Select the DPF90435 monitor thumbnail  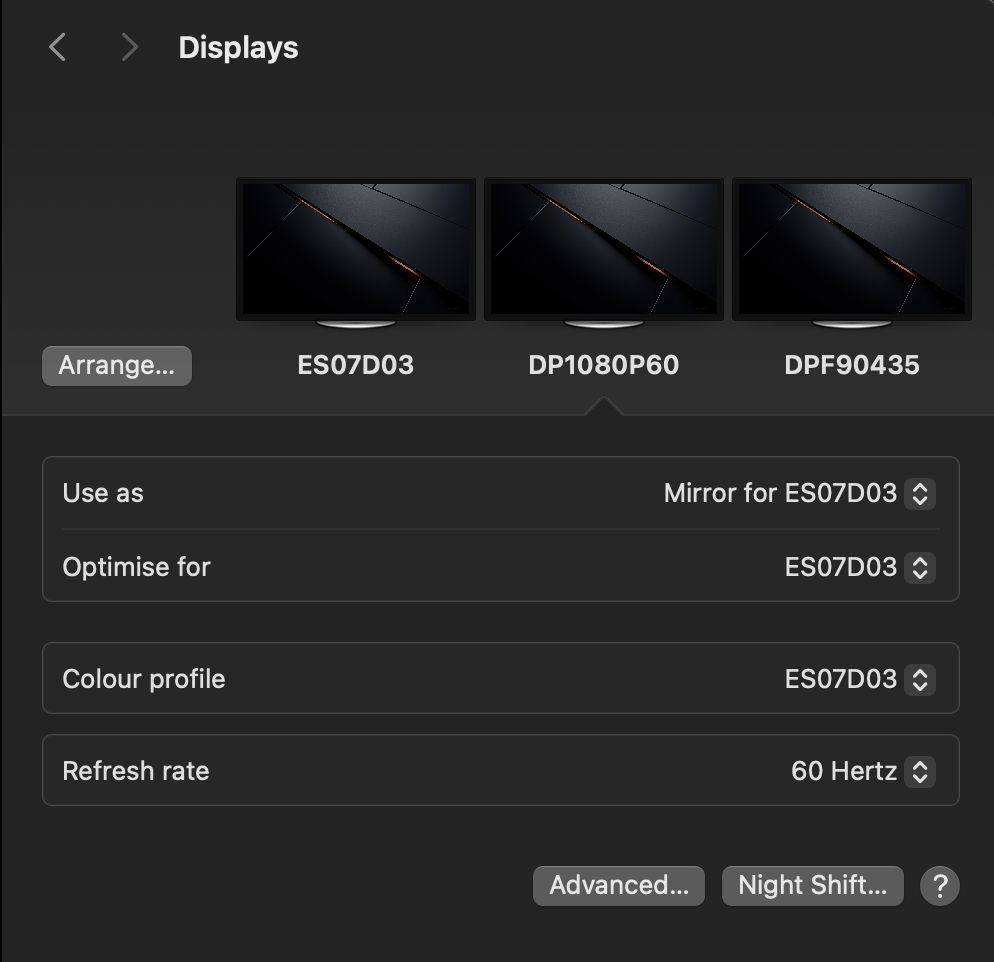(852, 250)
